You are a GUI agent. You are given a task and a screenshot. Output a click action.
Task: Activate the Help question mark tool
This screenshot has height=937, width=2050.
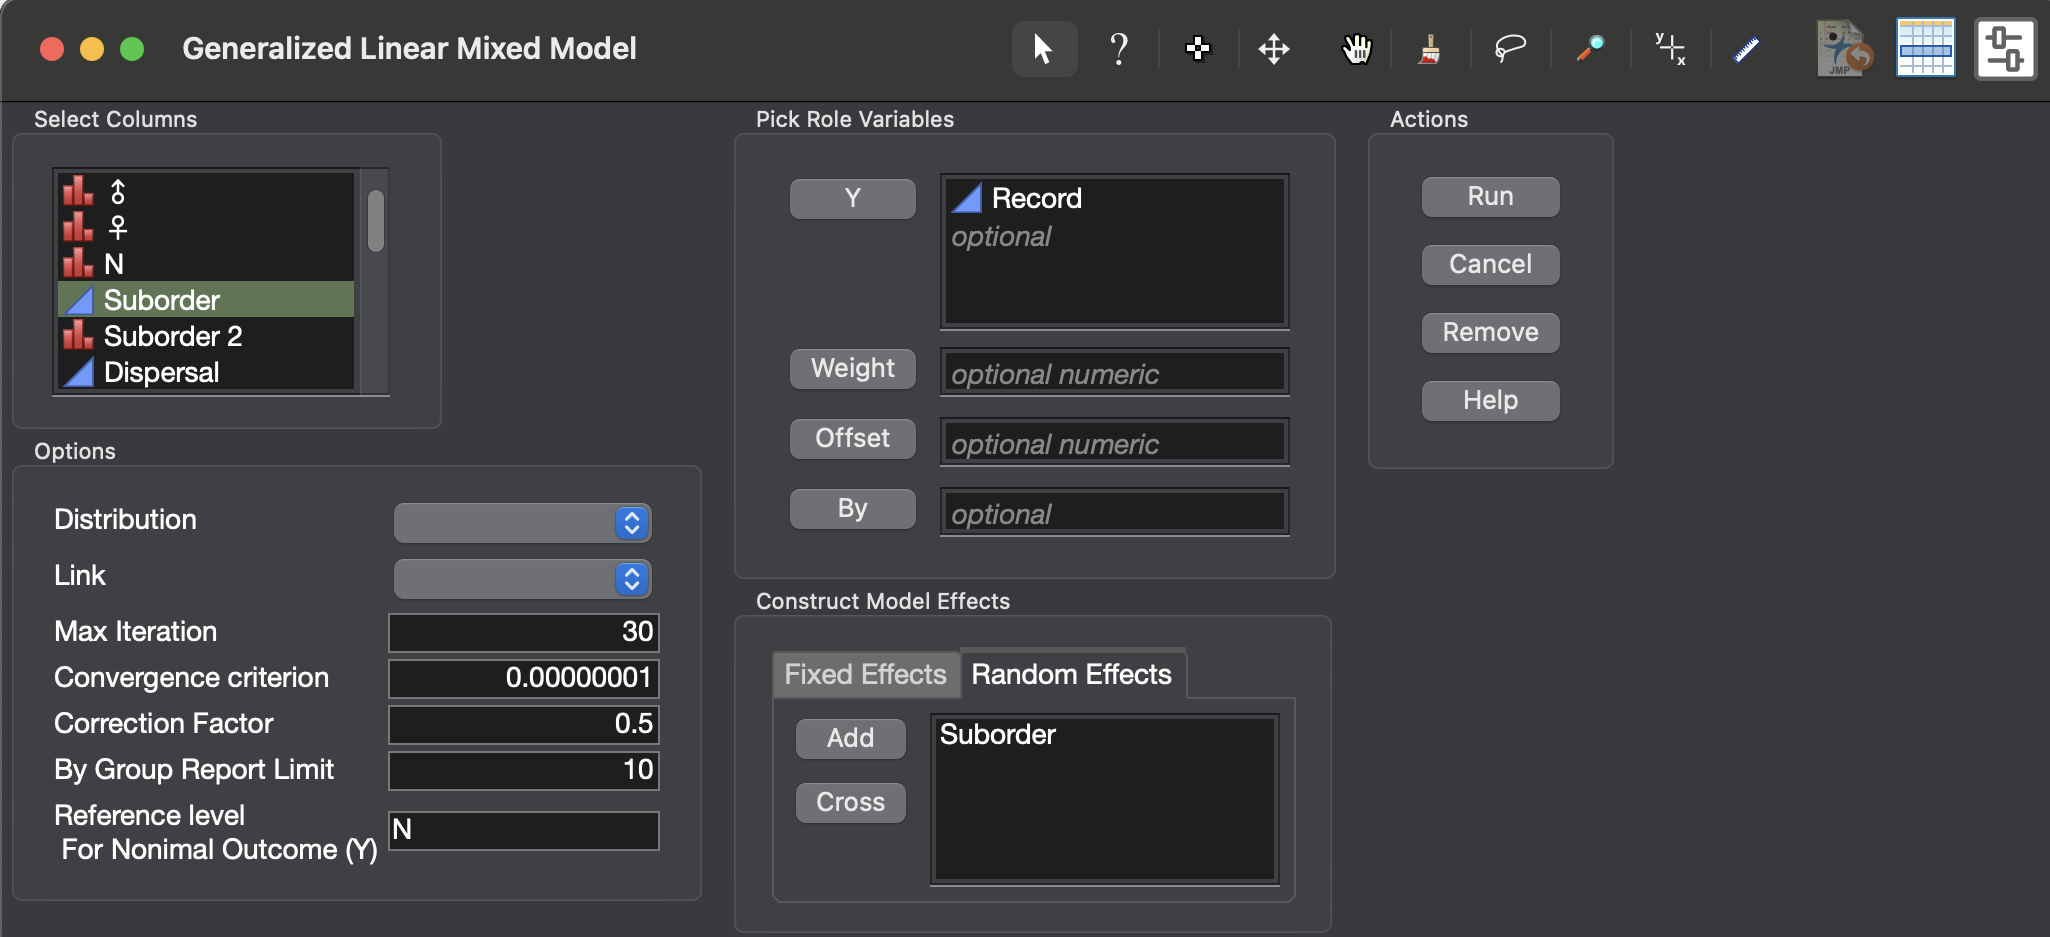pos(1119,48)
